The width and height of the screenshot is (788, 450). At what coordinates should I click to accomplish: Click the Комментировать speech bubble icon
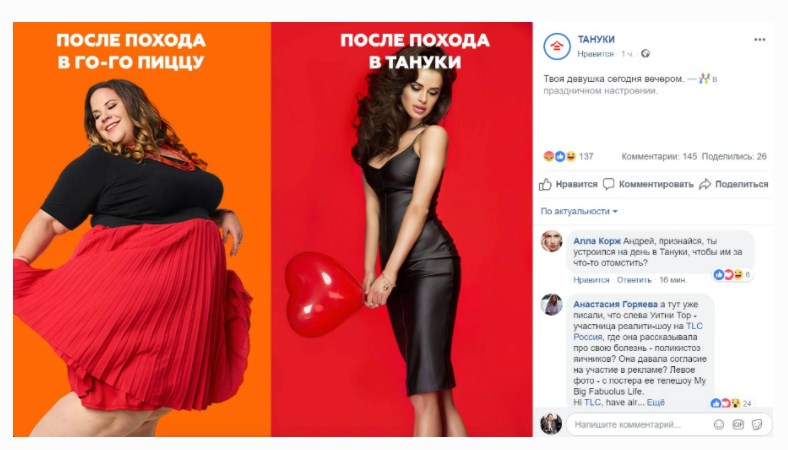coord(609,184)
